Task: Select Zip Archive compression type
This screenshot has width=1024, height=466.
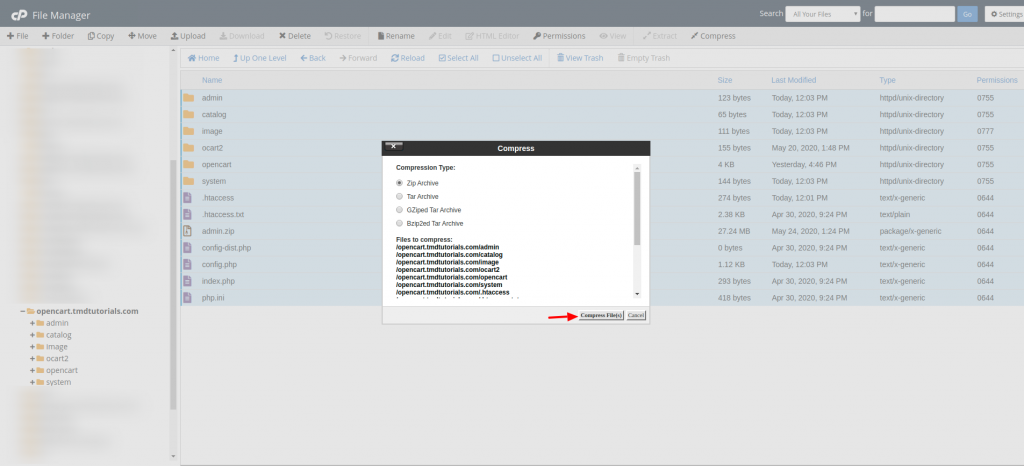Action: pyautogui.click(x=400, y=183)
